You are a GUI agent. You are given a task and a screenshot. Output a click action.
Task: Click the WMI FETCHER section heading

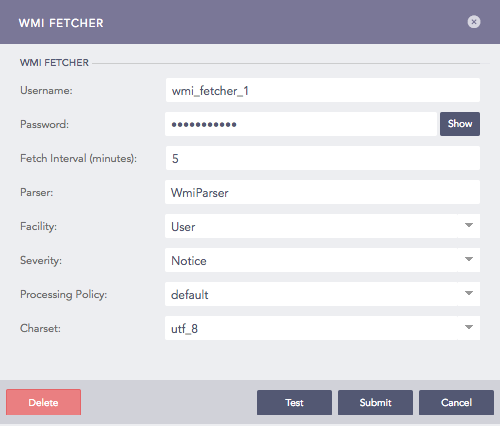point(54,63)
